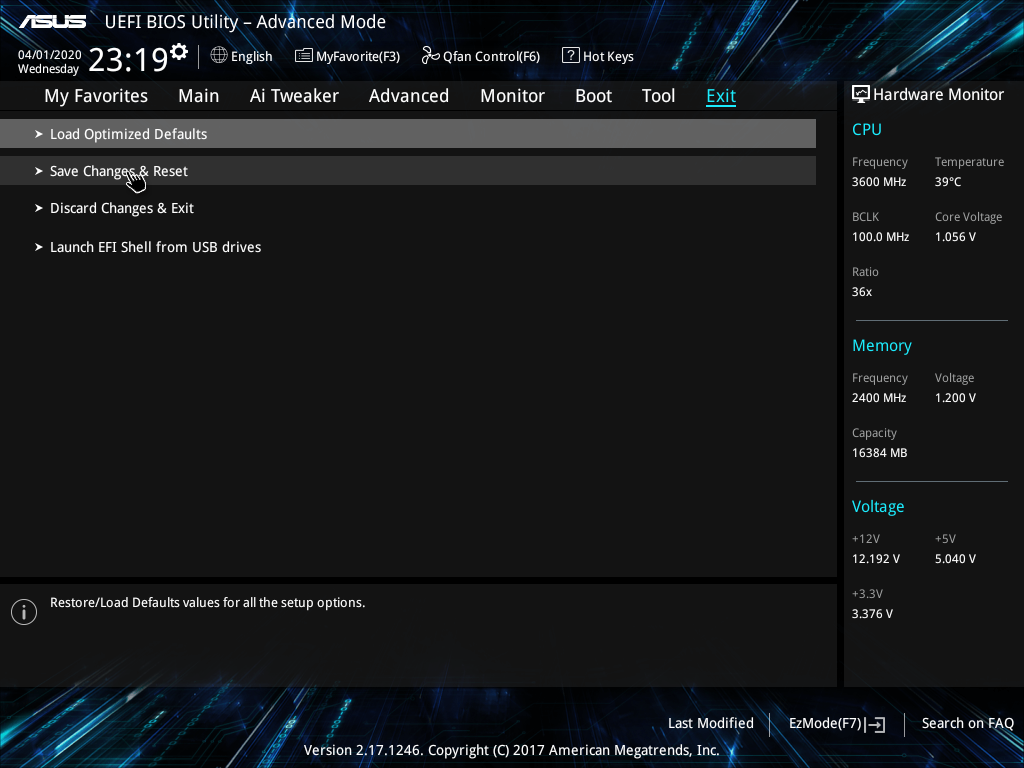Image resolution: width=1024 pixels, height=768 pixels.
Task: Choose Save Changes & Reset
Action: (408, 171)
